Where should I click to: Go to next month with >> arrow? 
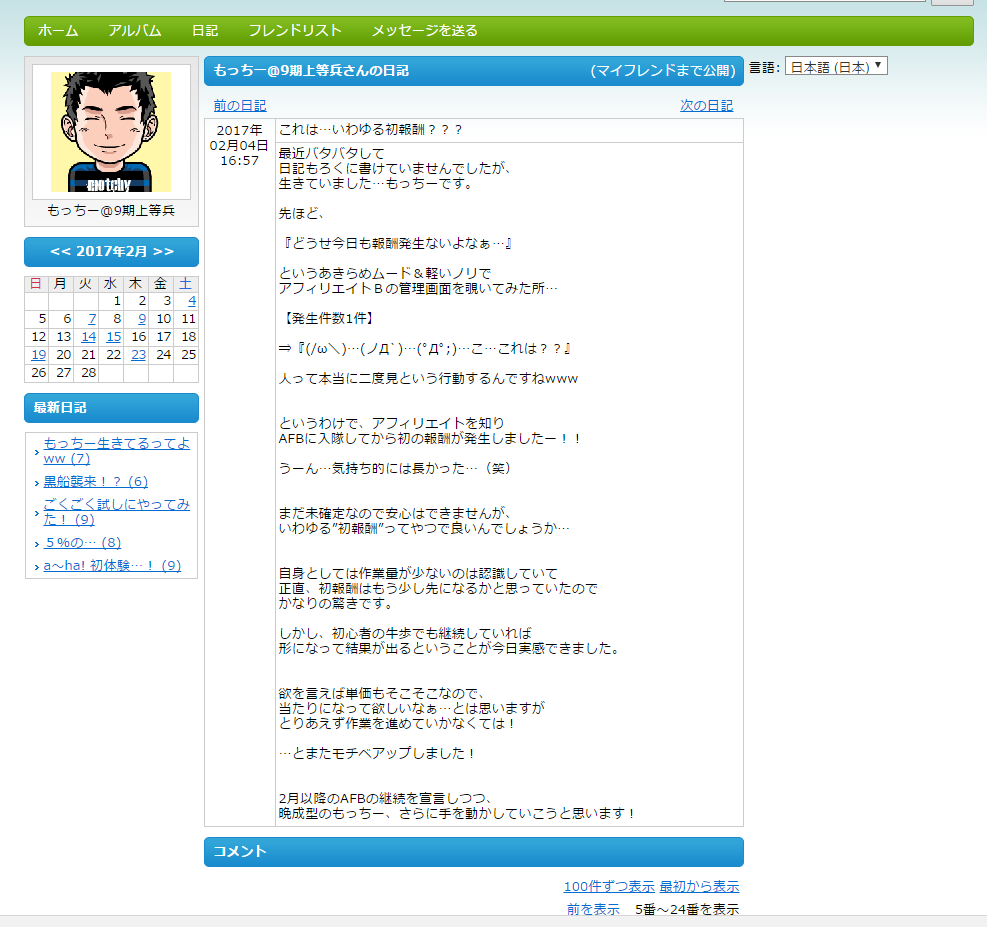(163, 251)
